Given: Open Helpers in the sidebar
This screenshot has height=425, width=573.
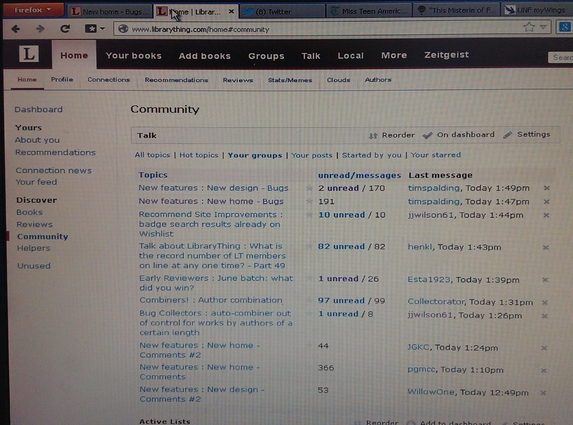Looking at the screenshot, I should point(33,248).
